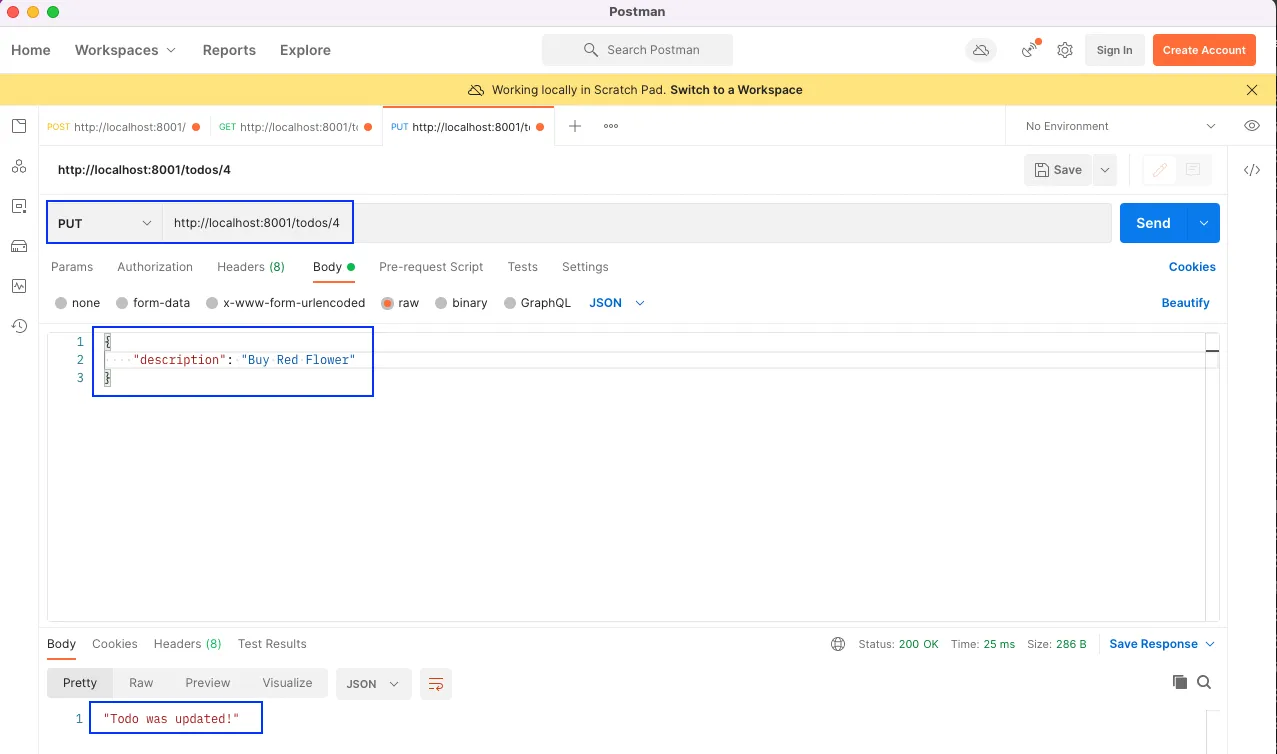Open the Workspaces menu dropdown

[125, 50]
